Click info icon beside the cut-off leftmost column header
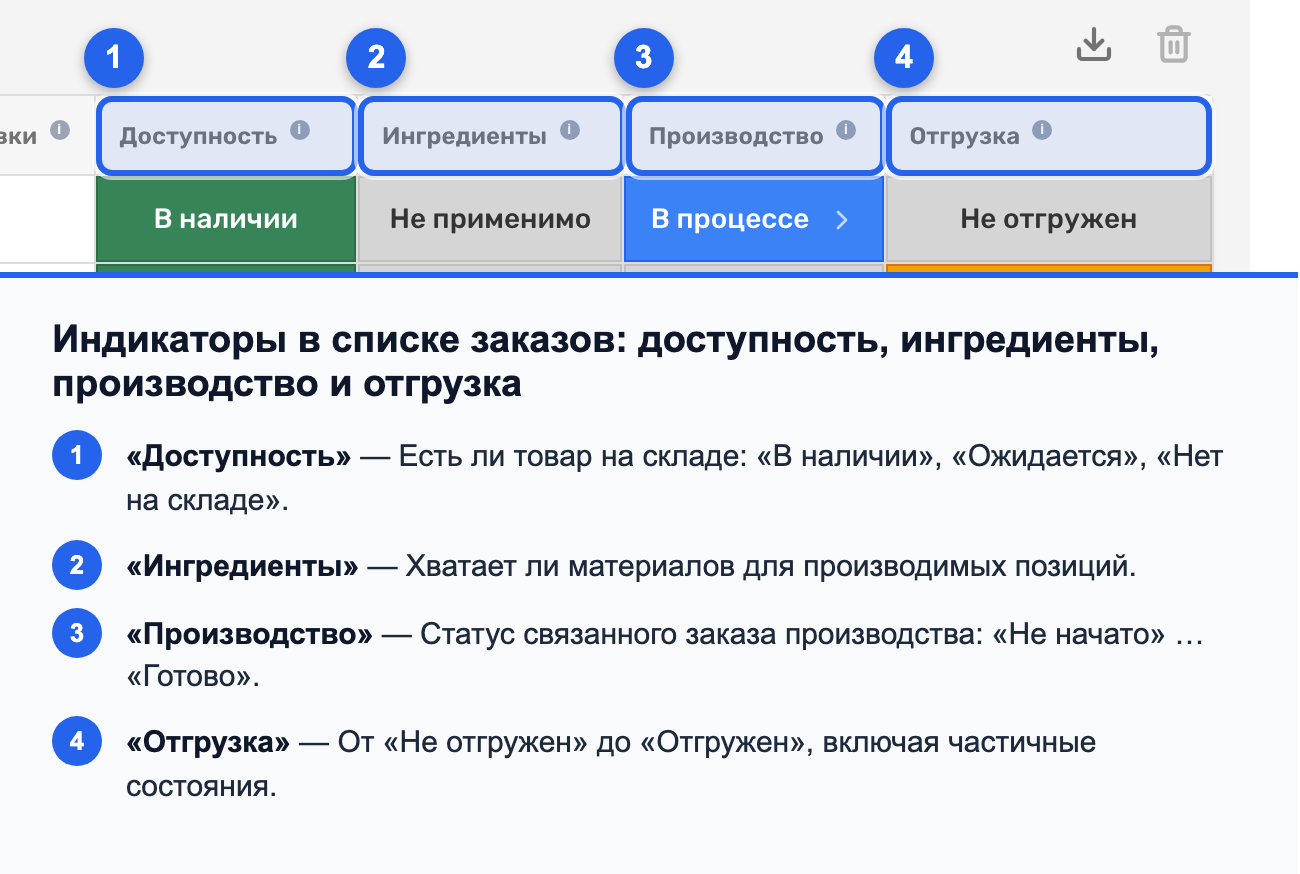The image size is (1300, 874). (60, 130)
